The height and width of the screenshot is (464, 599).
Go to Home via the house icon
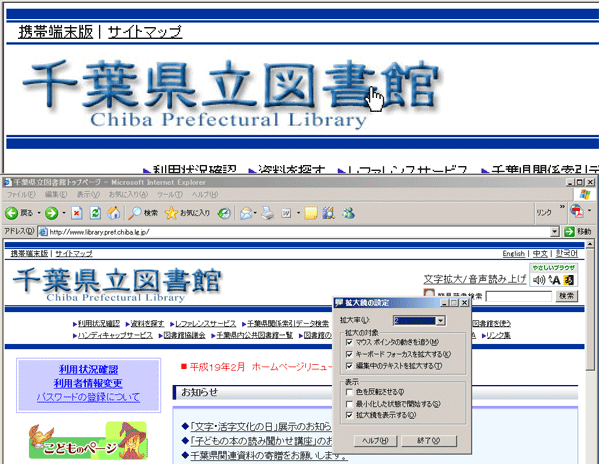[x=113, y=213]
